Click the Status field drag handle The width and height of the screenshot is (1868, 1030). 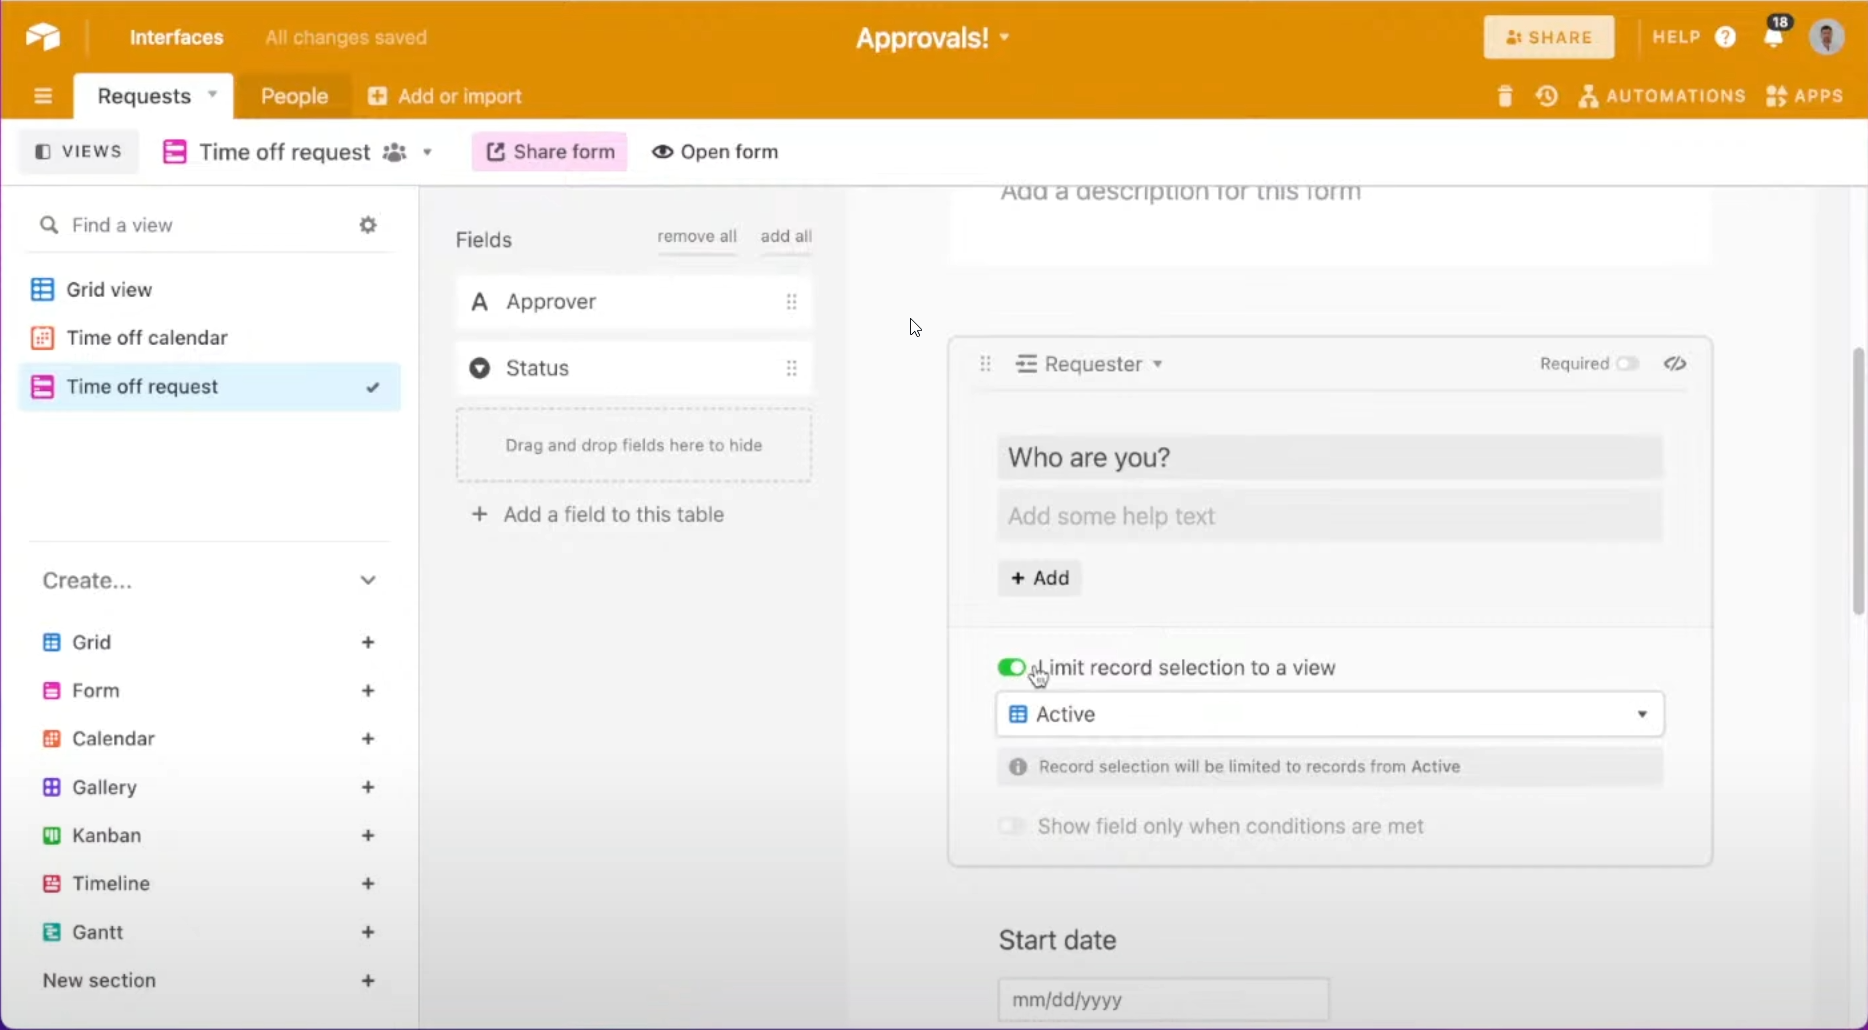(x=791, y=368)
